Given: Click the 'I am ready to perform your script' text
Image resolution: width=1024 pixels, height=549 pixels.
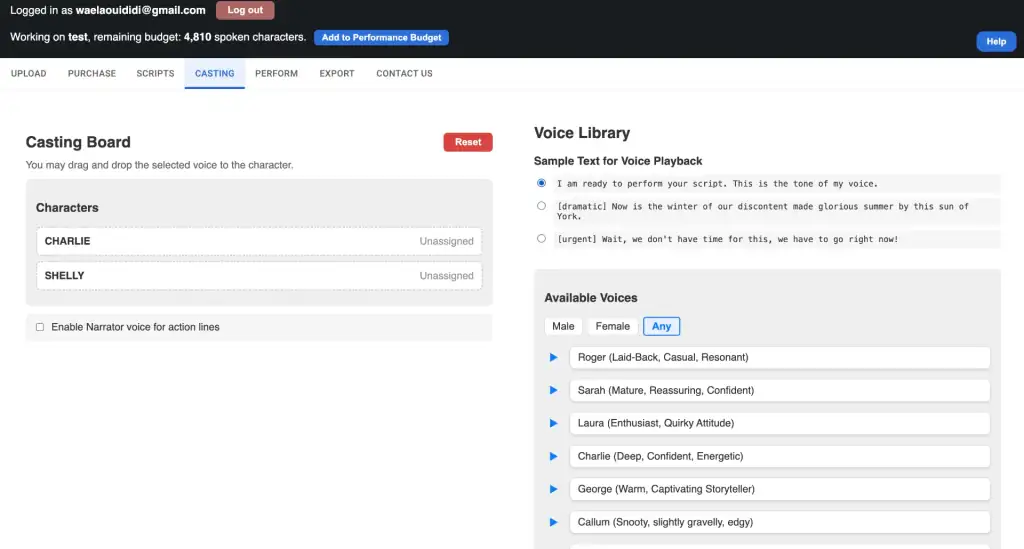Looking at the screenshot, I should click(x=717, y=183).
